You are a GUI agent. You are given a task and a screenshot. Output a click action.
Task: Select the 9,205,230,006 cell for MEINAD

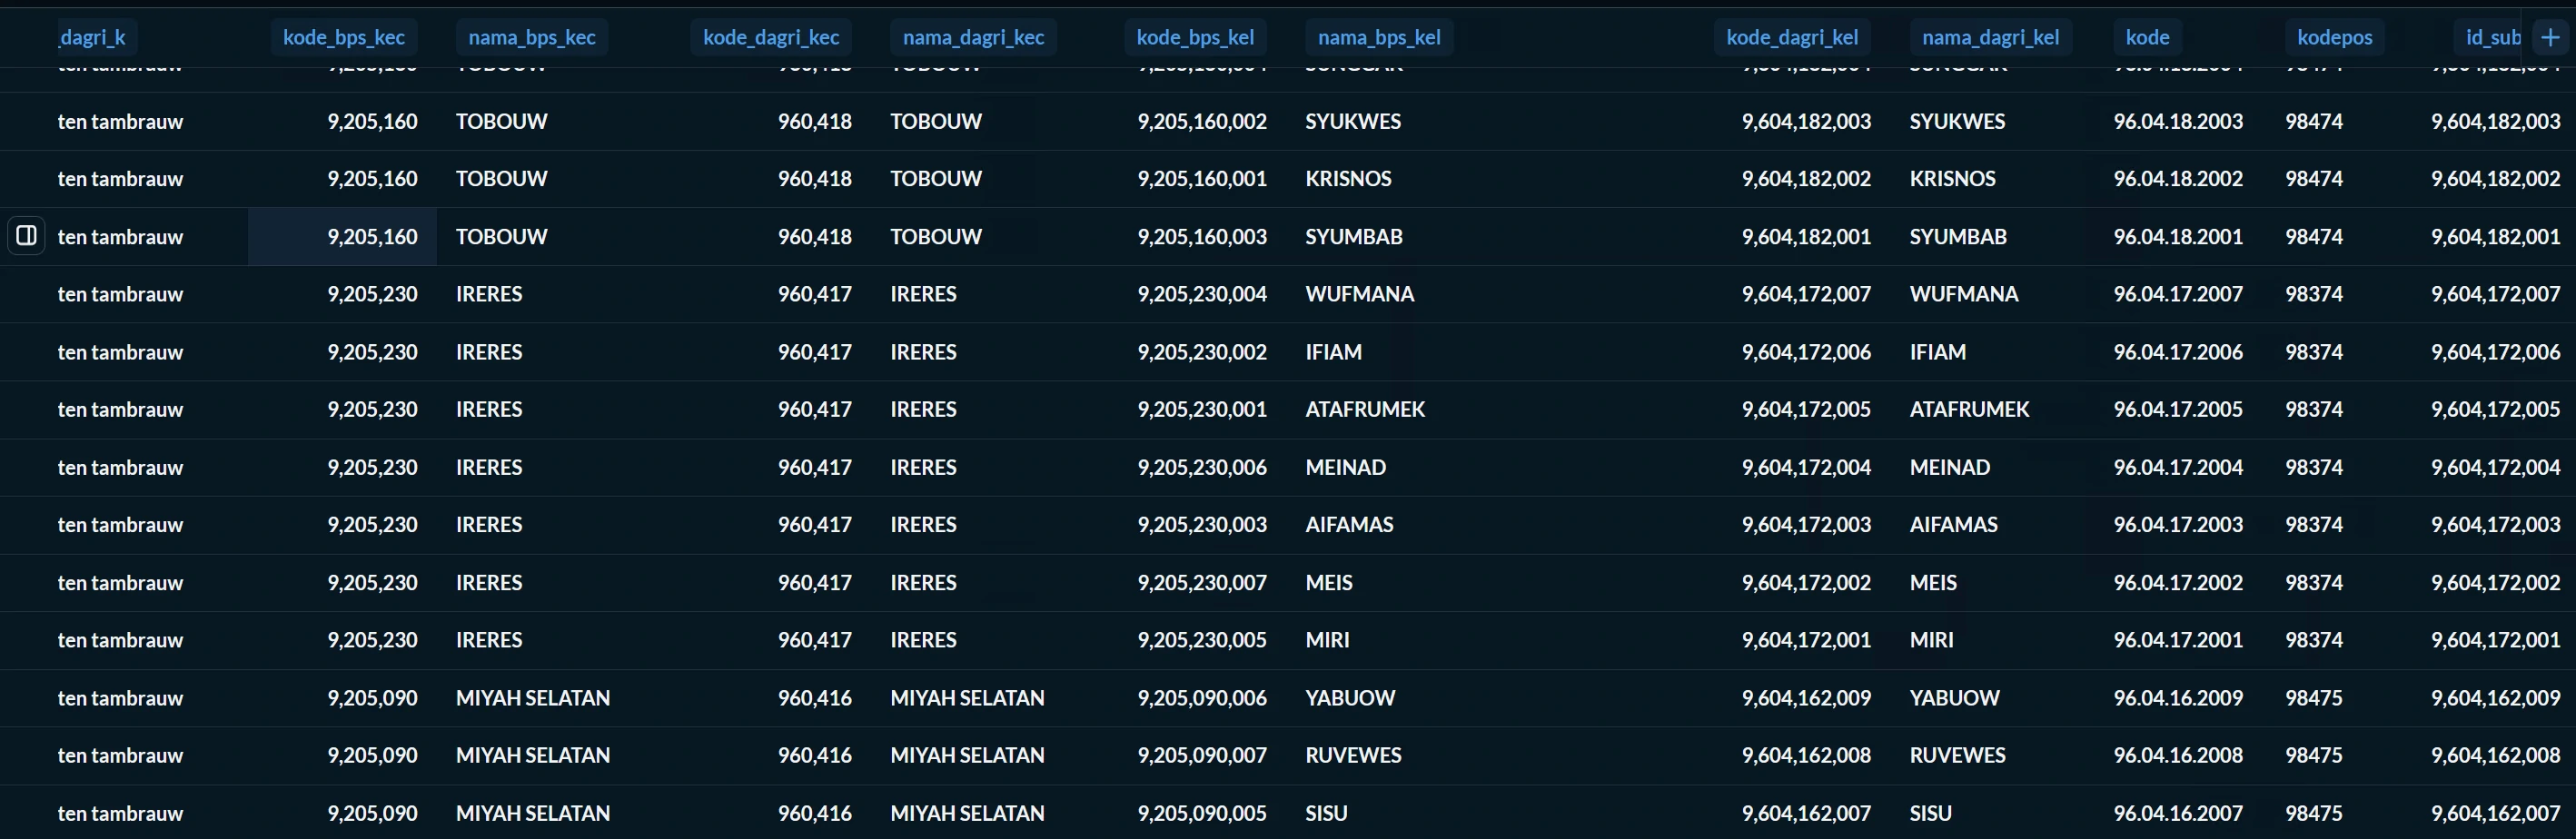coord(1201,467)
